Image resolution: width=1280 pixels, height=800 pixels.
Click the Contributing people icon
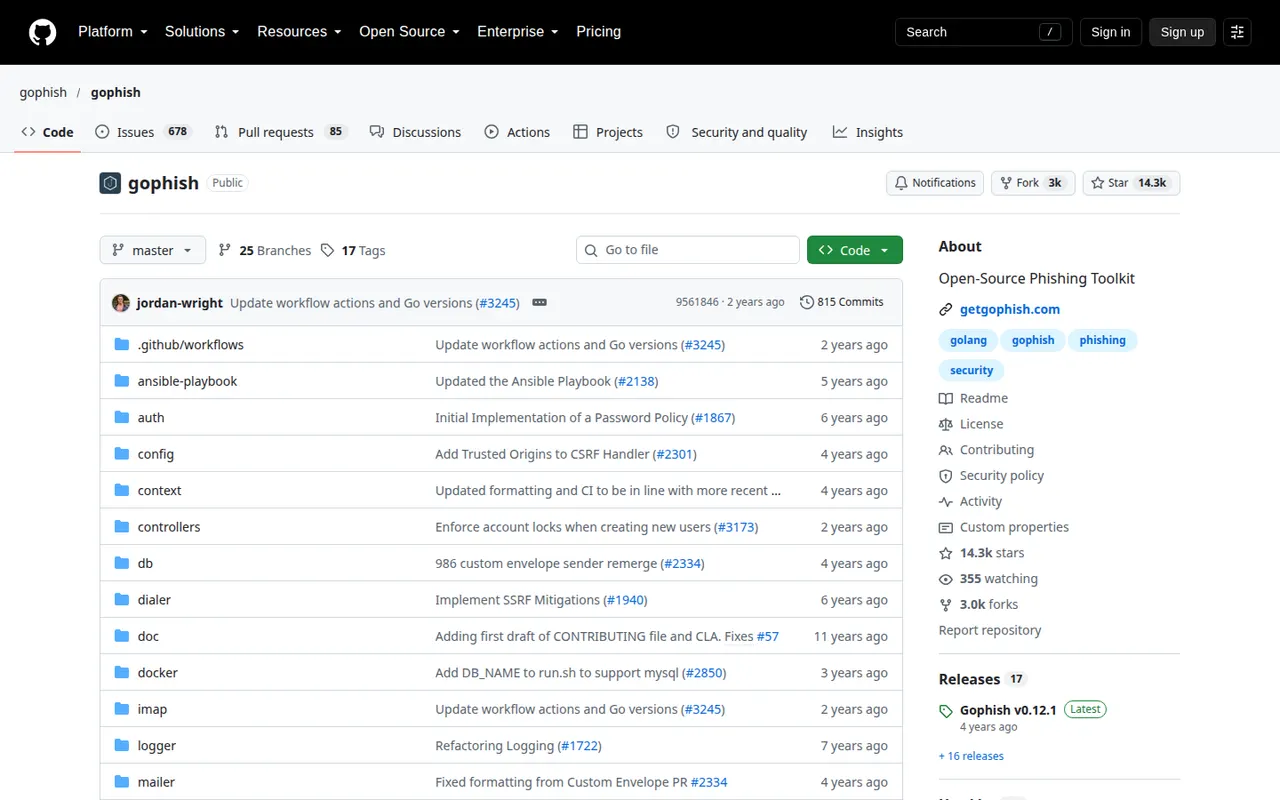point(946,450)
